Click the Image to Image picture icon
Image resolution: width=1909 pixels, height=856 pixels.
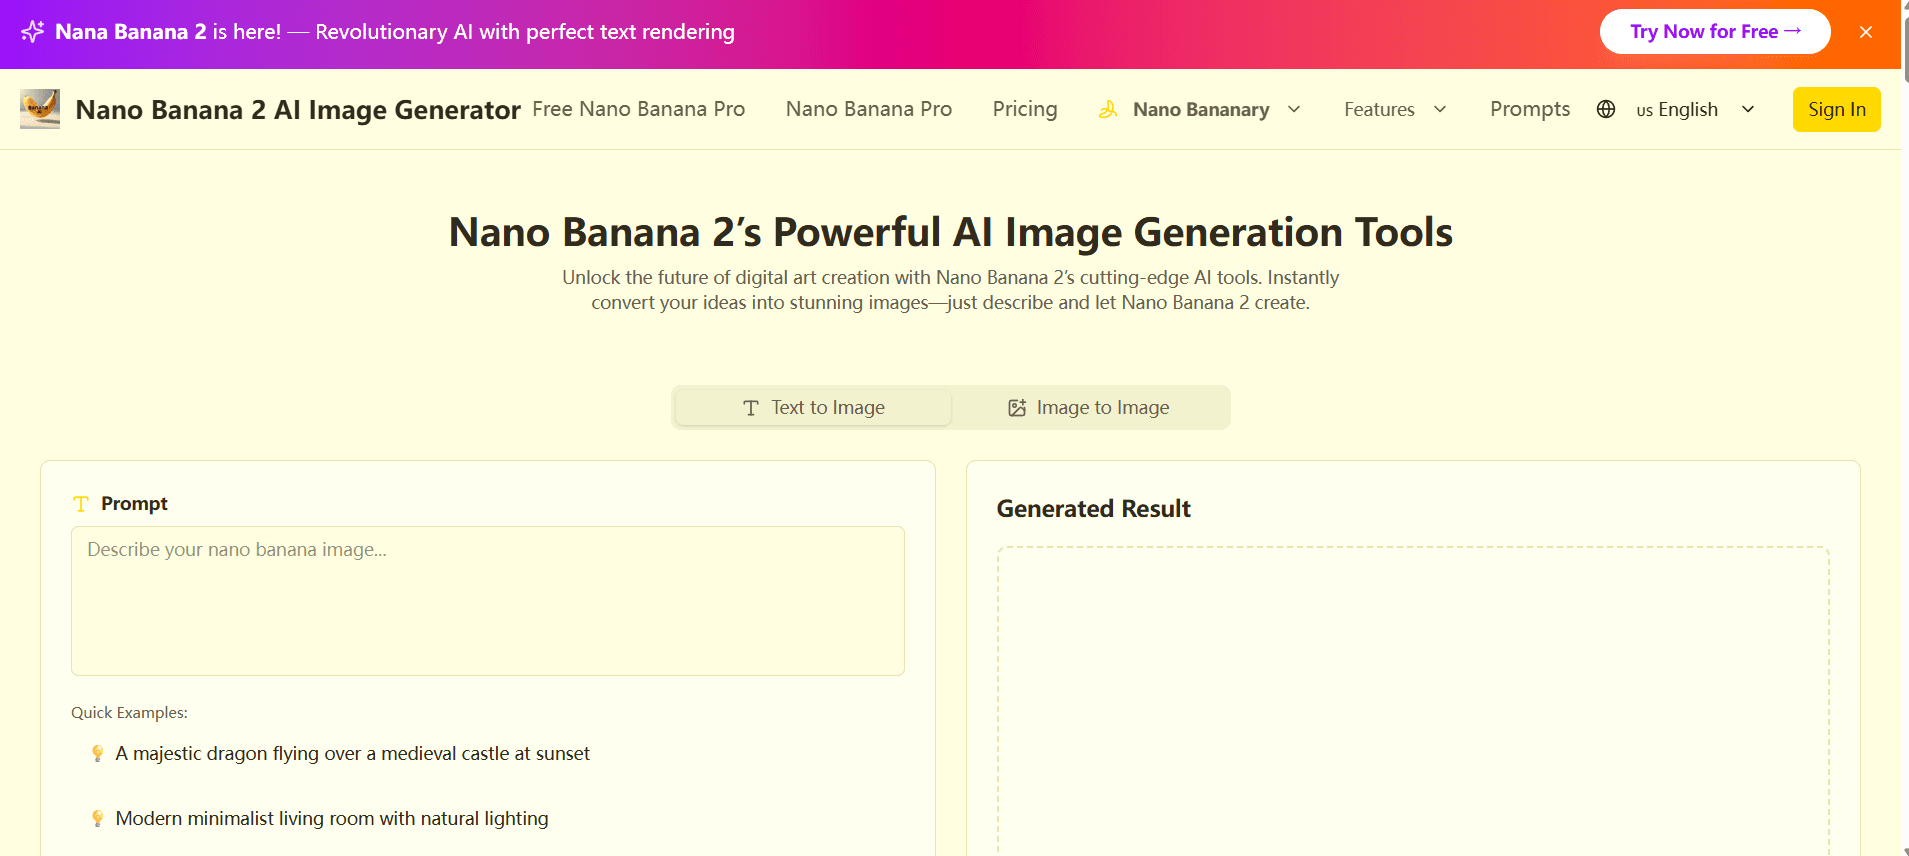pos(1017,408)
